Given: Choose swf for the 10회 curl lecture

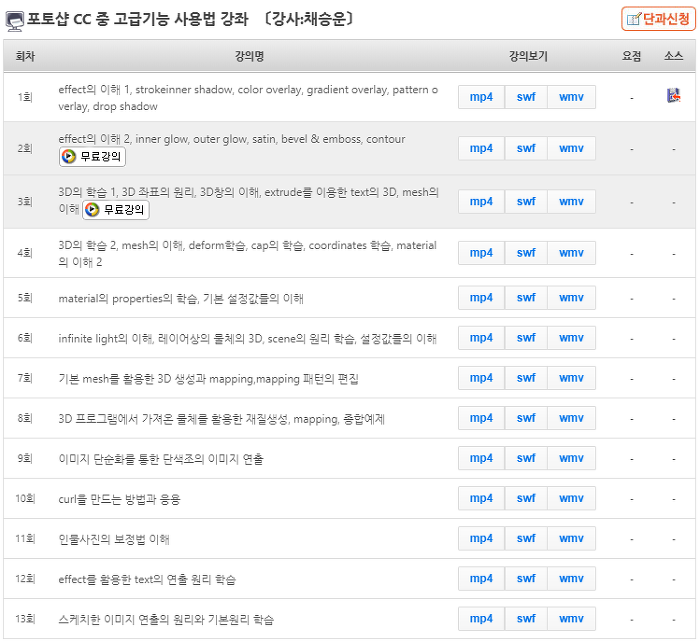Looking at the screenshot, I should [526, 499].
